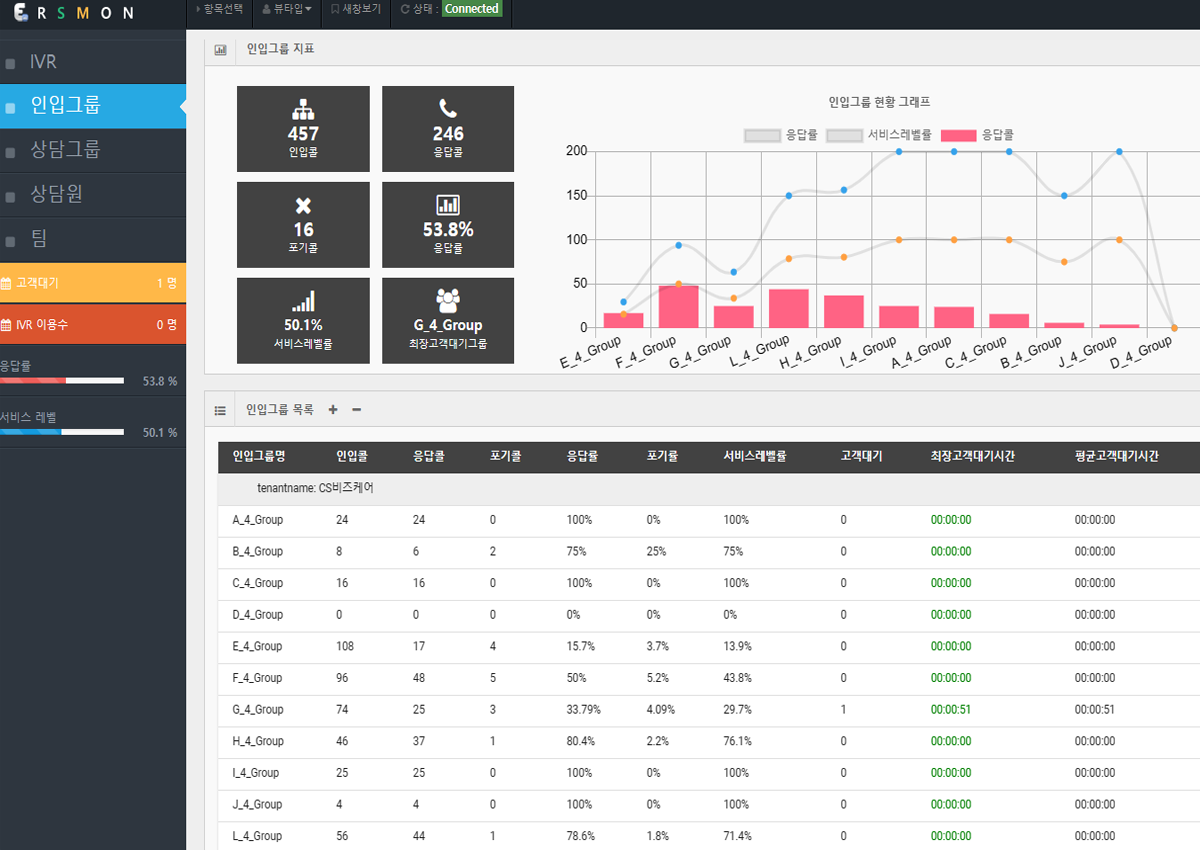Collapse the 인입그룹 목록 with minus button
This screenshot has height=850, width=1200.
357,409
